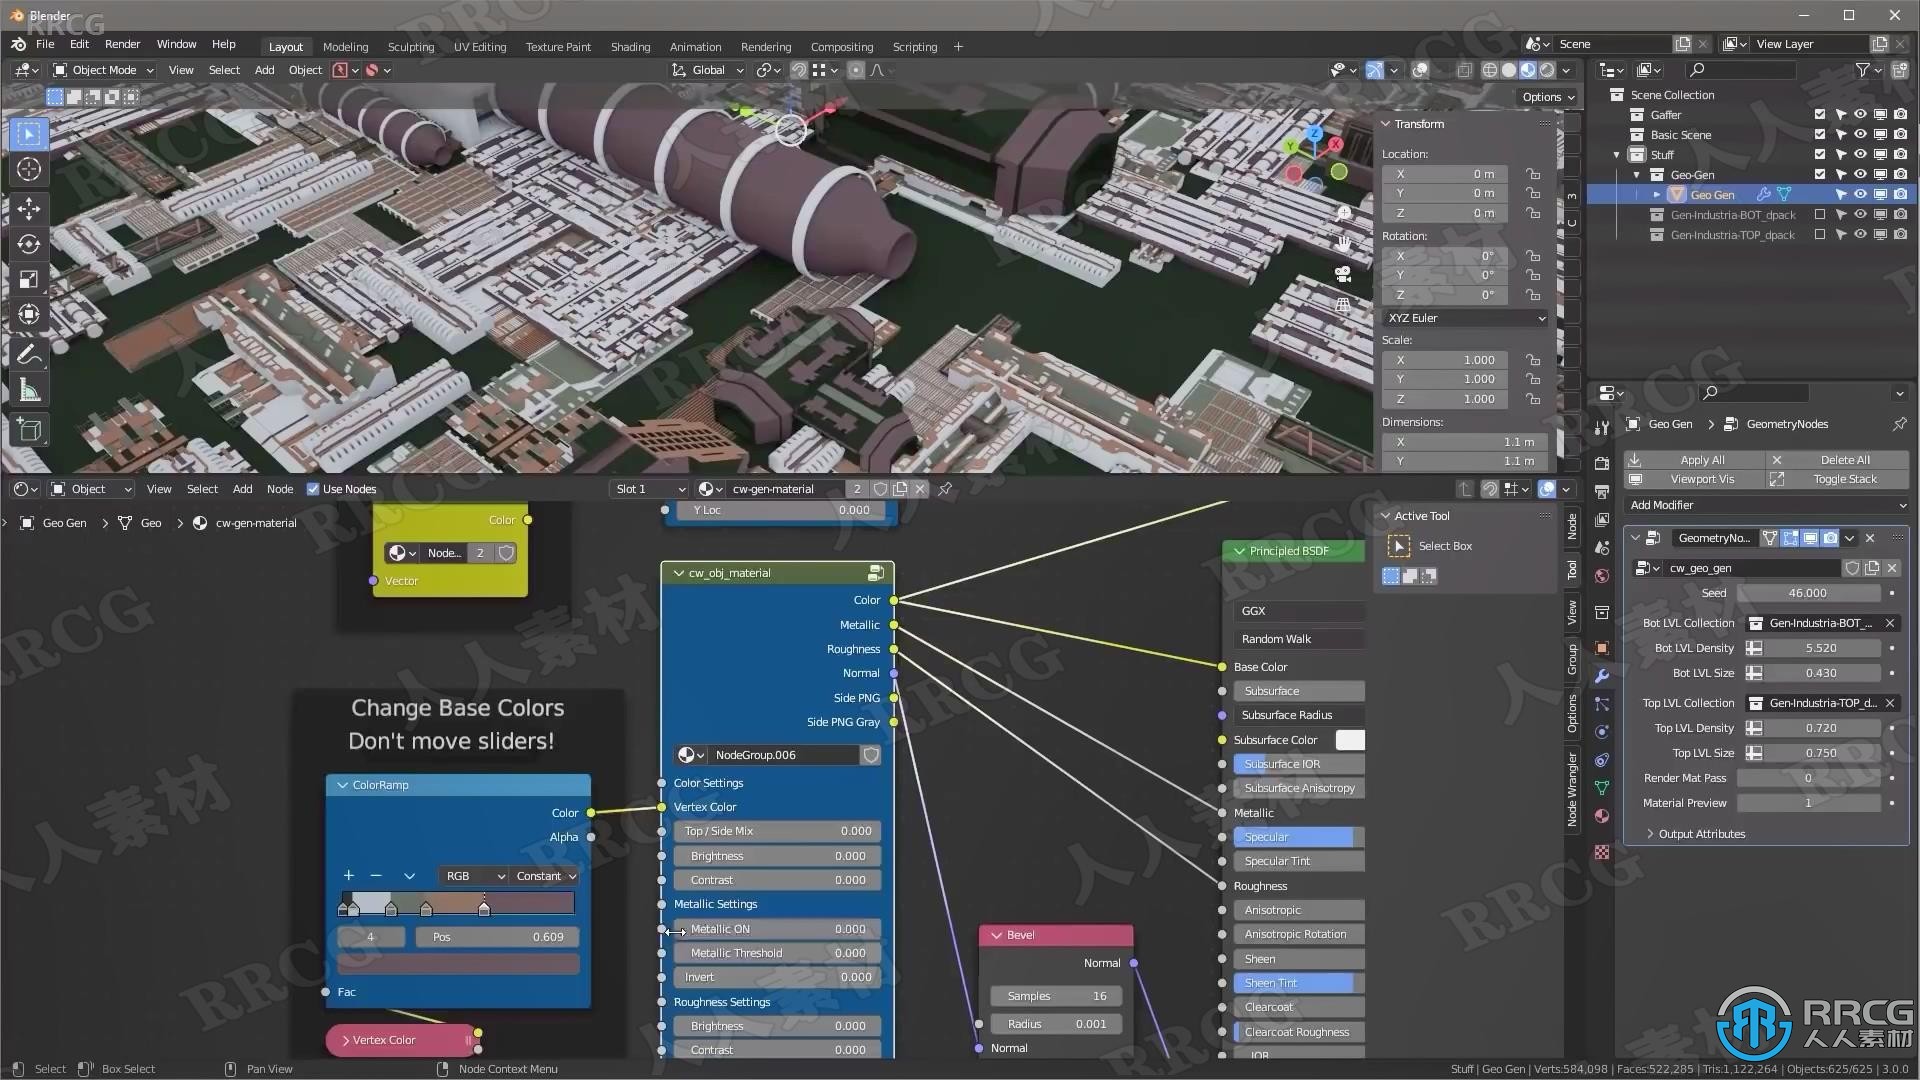1920x1080 pixels.
Task: Click the Vertex Color button in ColorRamp
Action: point(386,1039)
